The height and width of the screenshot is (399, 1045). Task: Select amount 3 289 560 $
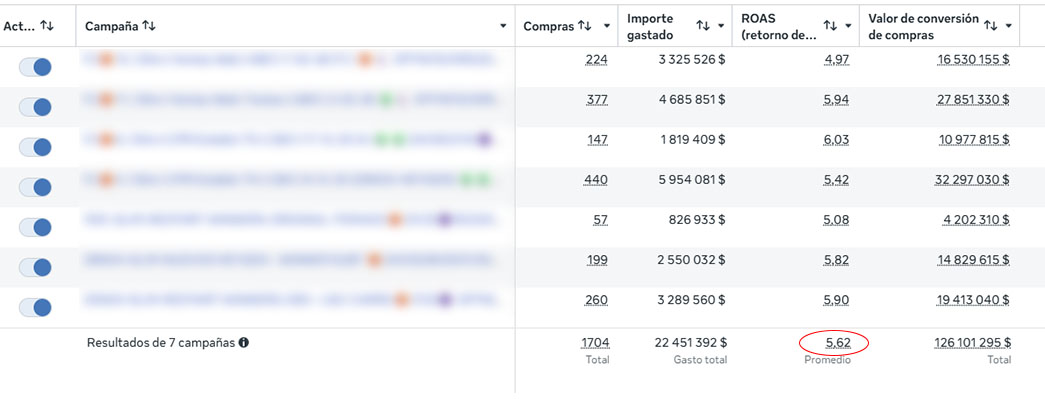point(692,300)
